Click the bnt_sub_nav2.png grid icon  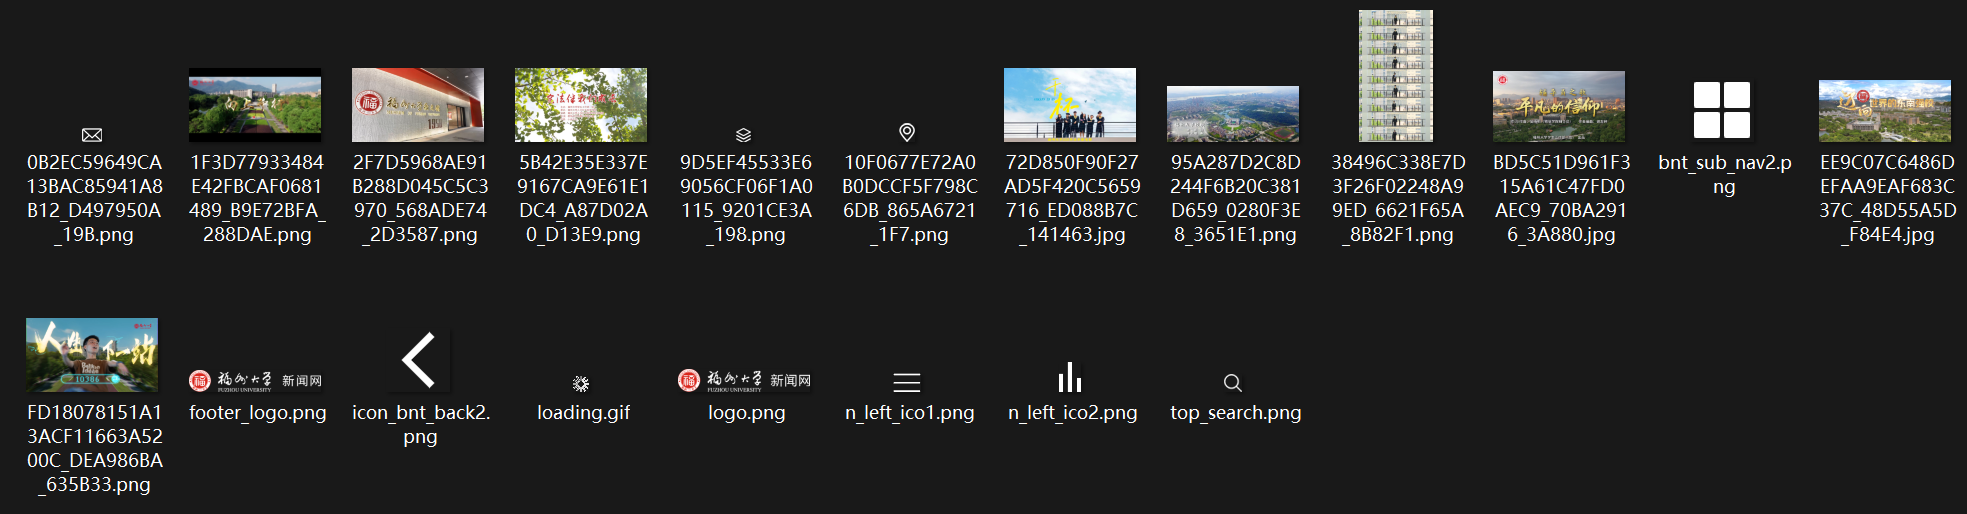[x=1722, y=110]
